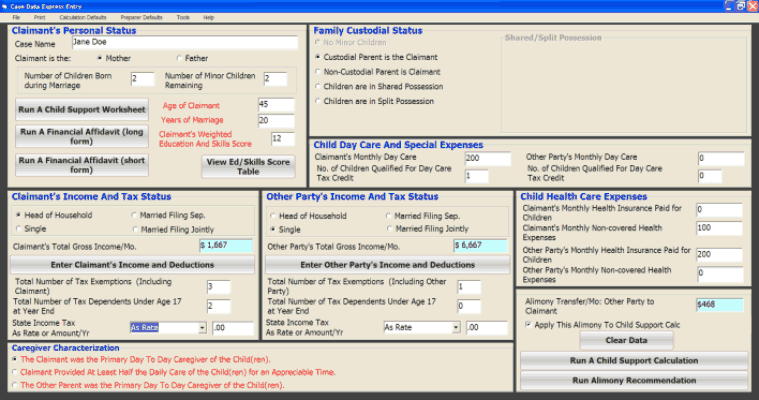Open the Tools menu
Viewport: 759px width, 400px height.
pos(182,18)
